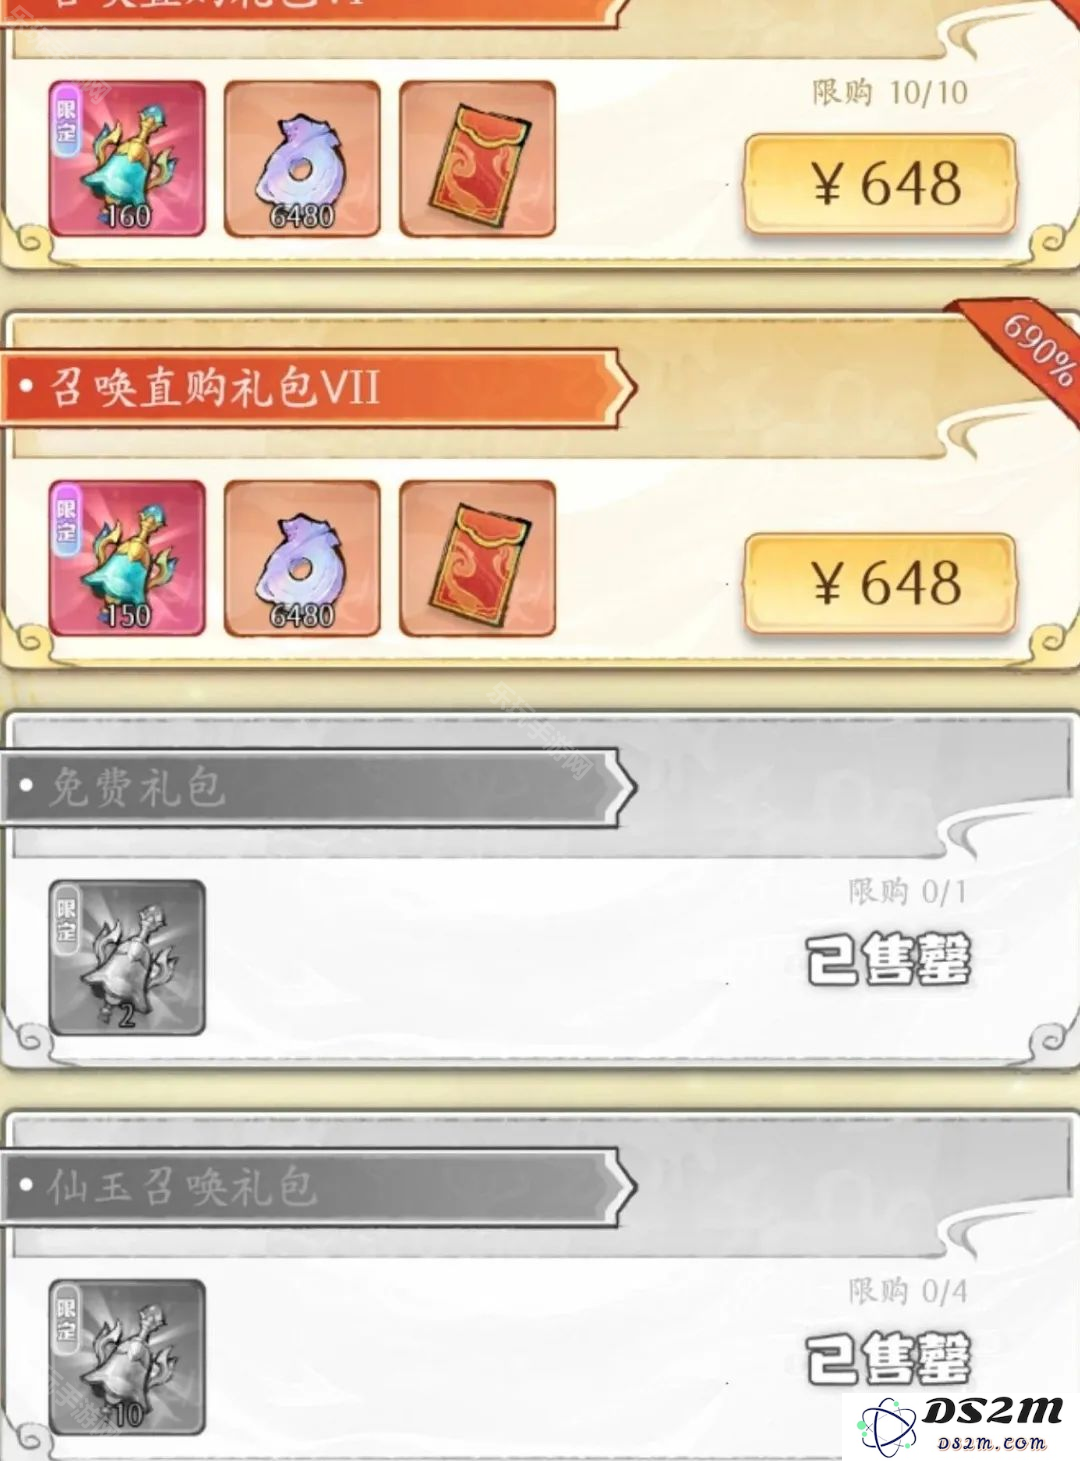Tap 已售罄 on 仙玉召唤礼包
Screen dimensions: 1080x1461
889,1358
